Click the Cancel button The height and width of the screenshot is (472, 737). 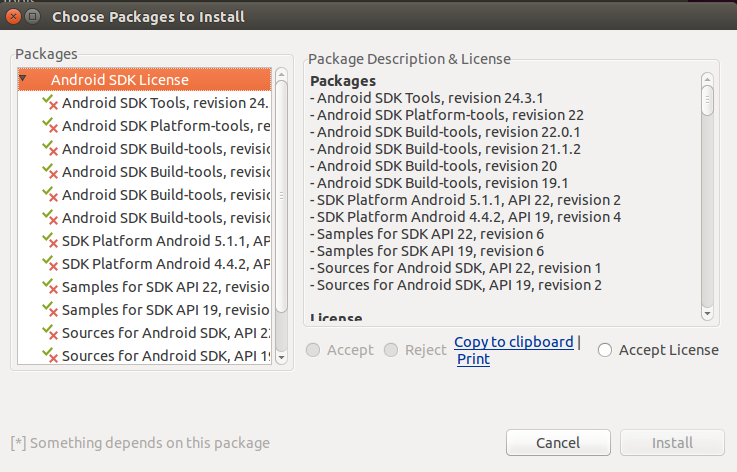pyautogui.click(x=558, y=442)
